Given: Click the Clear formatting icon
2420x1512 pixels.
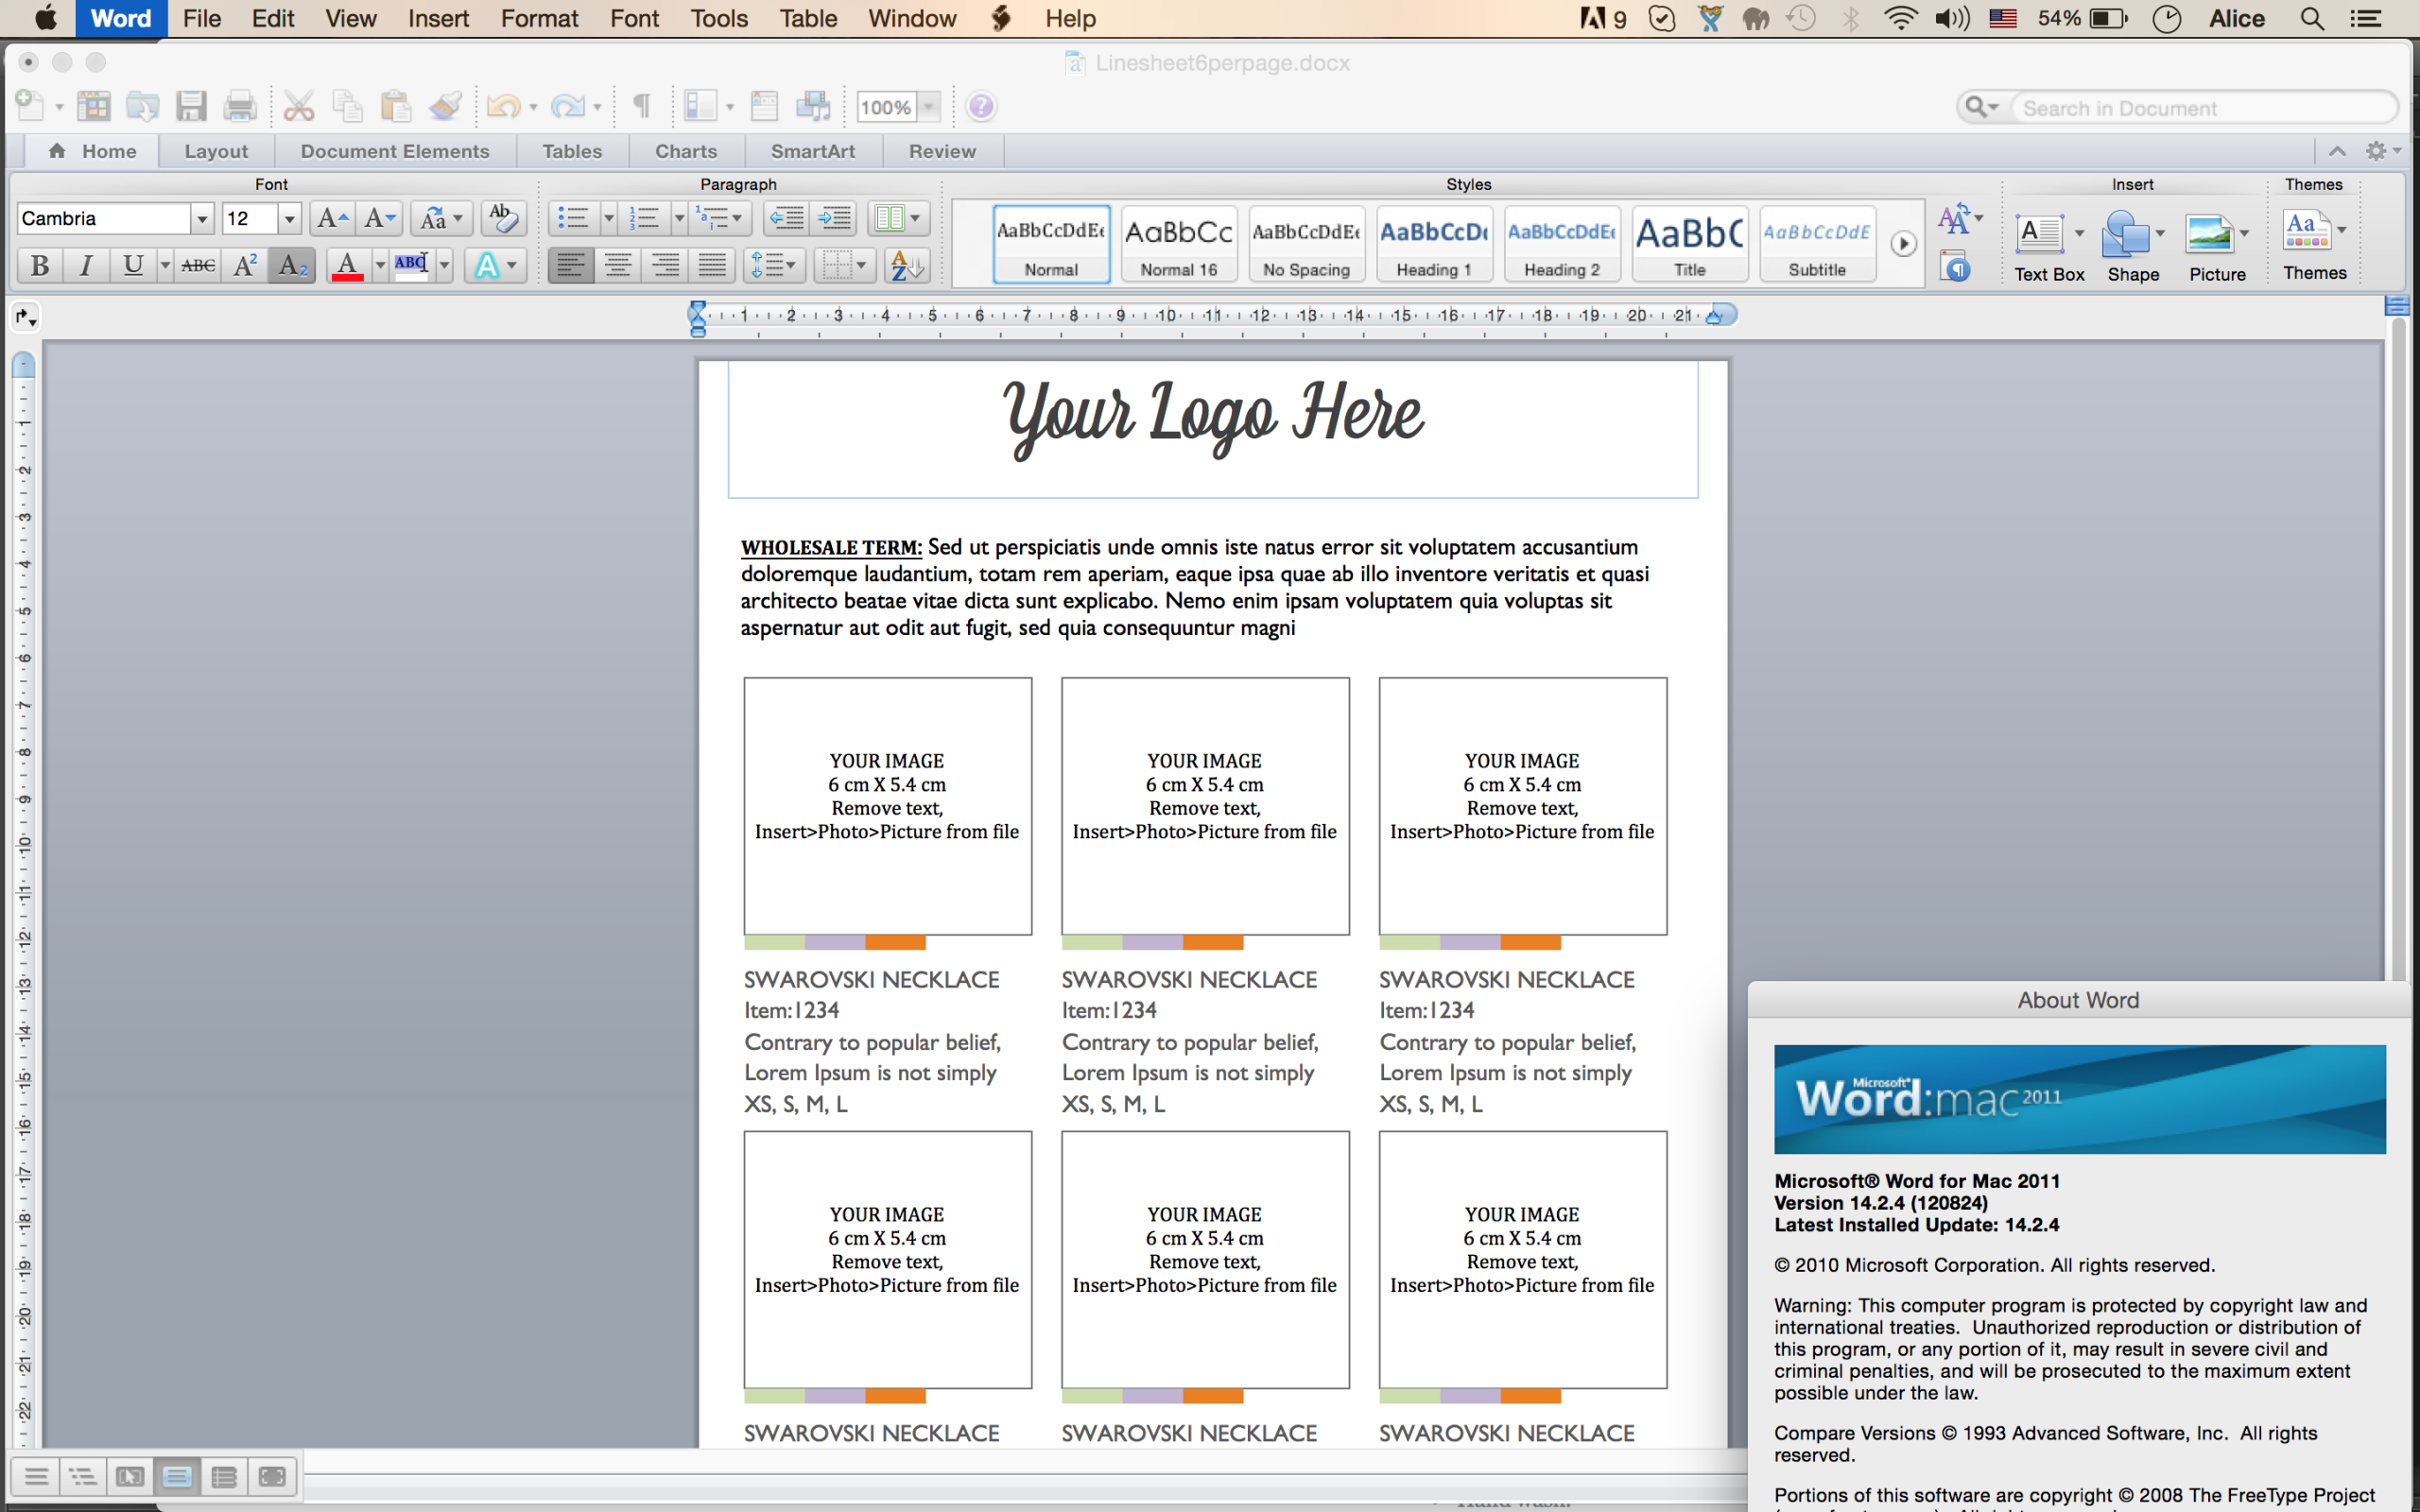Looking at the screenshot, I should point(503,218).
